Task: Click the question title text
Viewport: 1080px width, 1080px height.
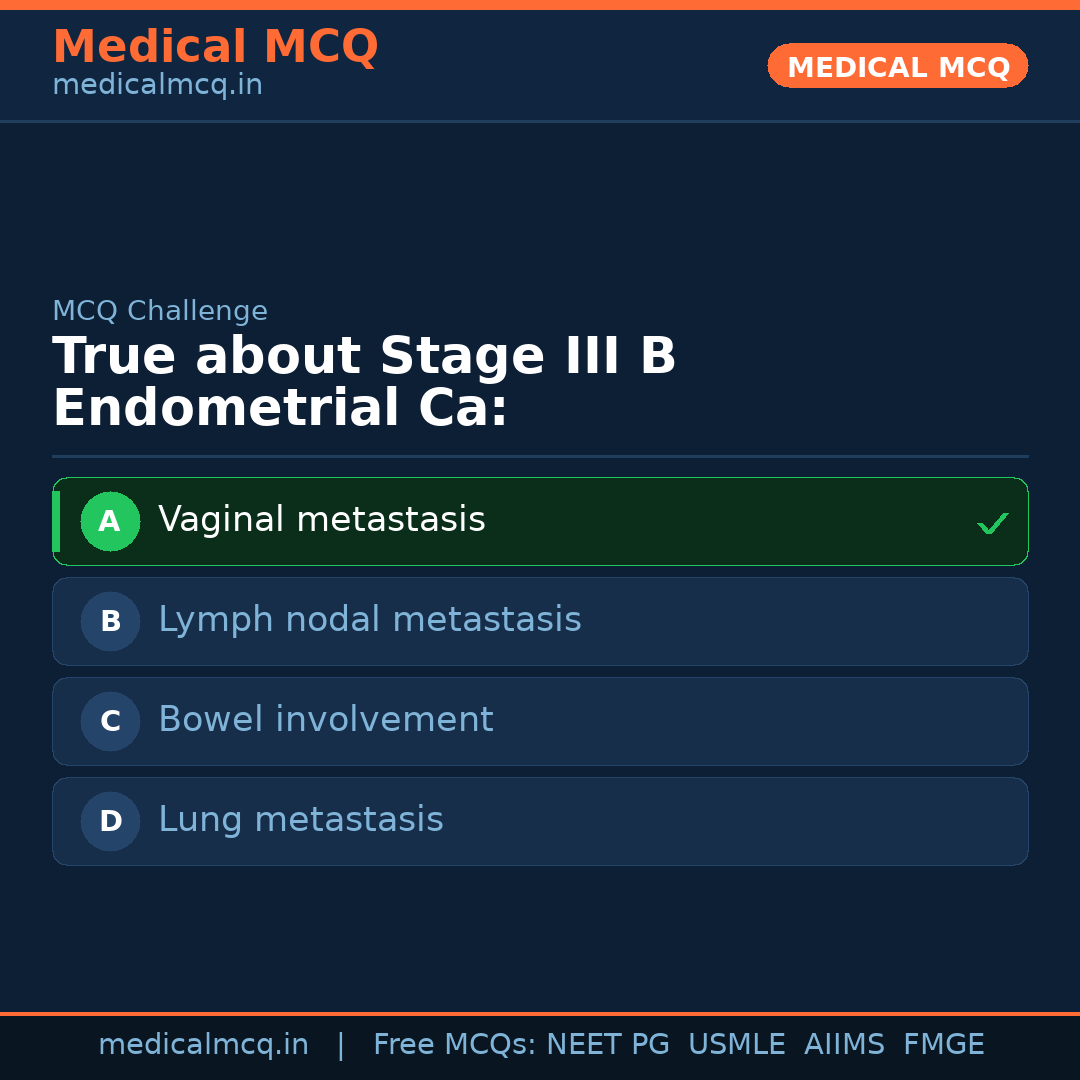Action: [365, 381]
